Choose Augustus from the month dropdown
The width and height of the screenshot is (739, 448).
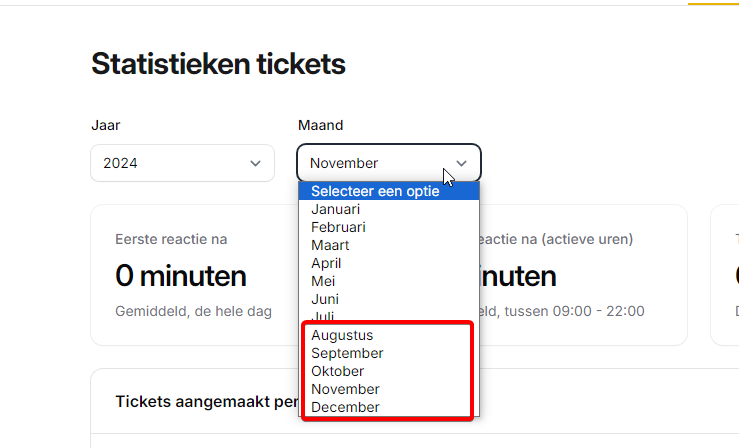click(x=341, y=335)
